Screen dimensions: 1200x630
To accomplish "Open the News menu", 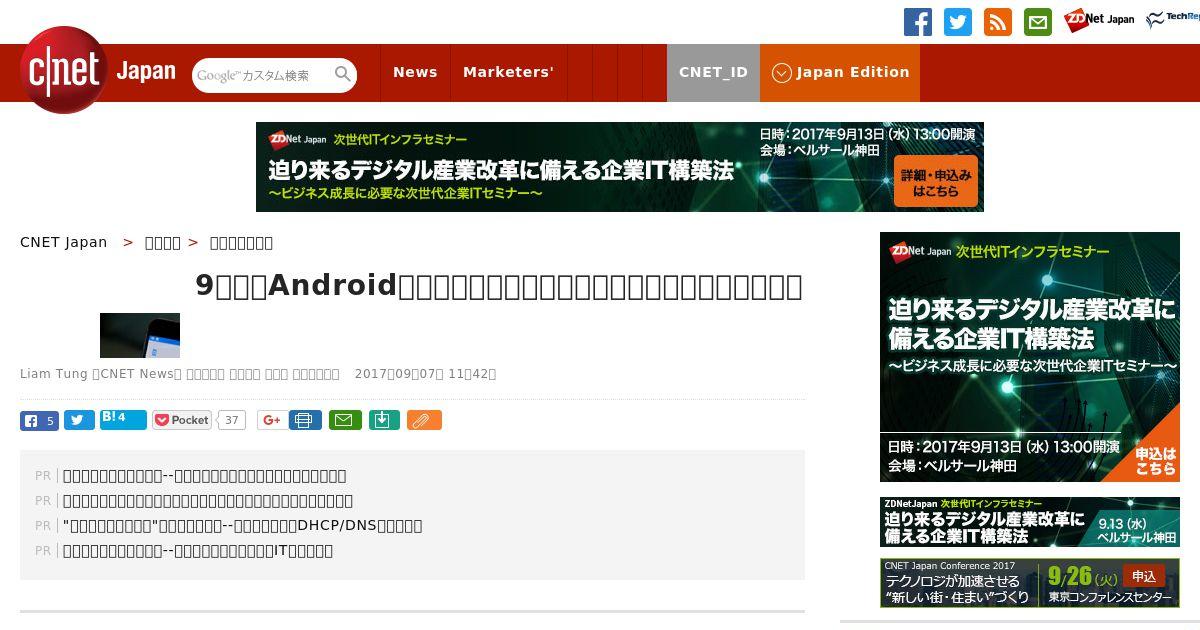I will (415, 72).
